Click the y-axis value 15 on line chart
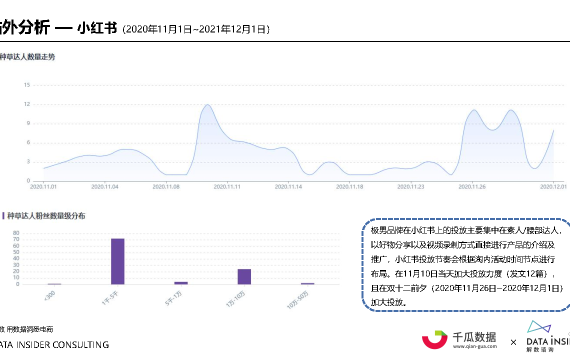Viewport: 570px width, 360px height. click(x=27, y=85)
